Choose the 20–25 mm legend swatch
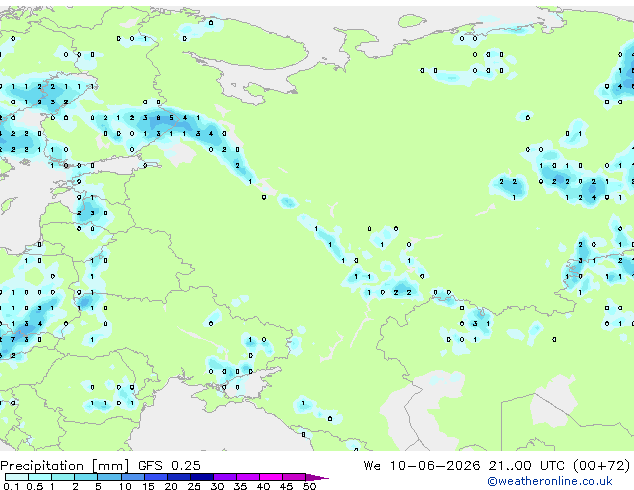 [x=179, y=477]
